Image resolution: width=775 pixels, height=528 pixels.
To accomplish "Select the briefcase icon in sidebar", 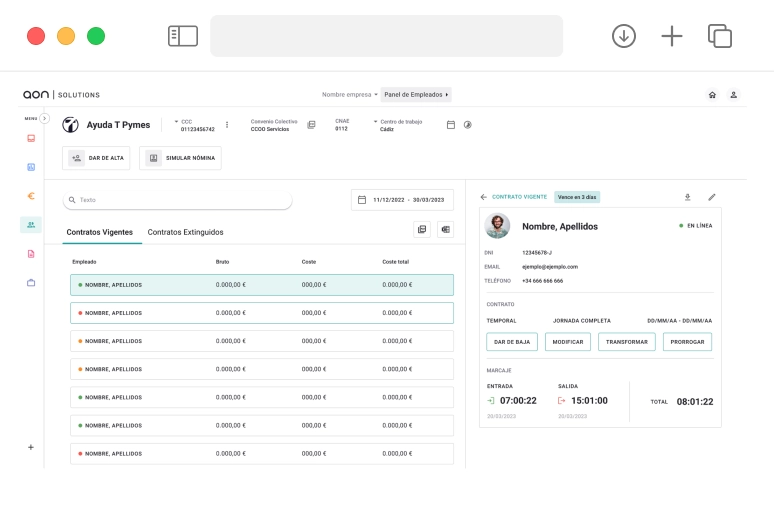I will coord(31,283).
